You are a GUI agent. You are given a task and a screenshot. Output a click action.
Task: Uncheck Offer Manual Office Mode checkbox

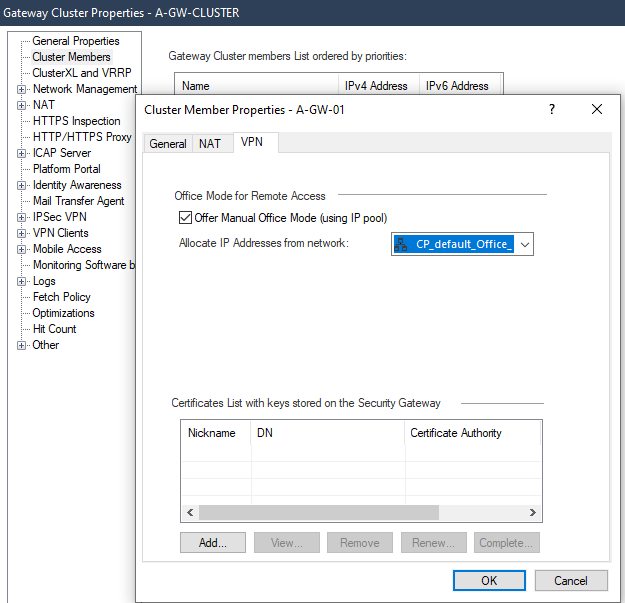[184, 218]
